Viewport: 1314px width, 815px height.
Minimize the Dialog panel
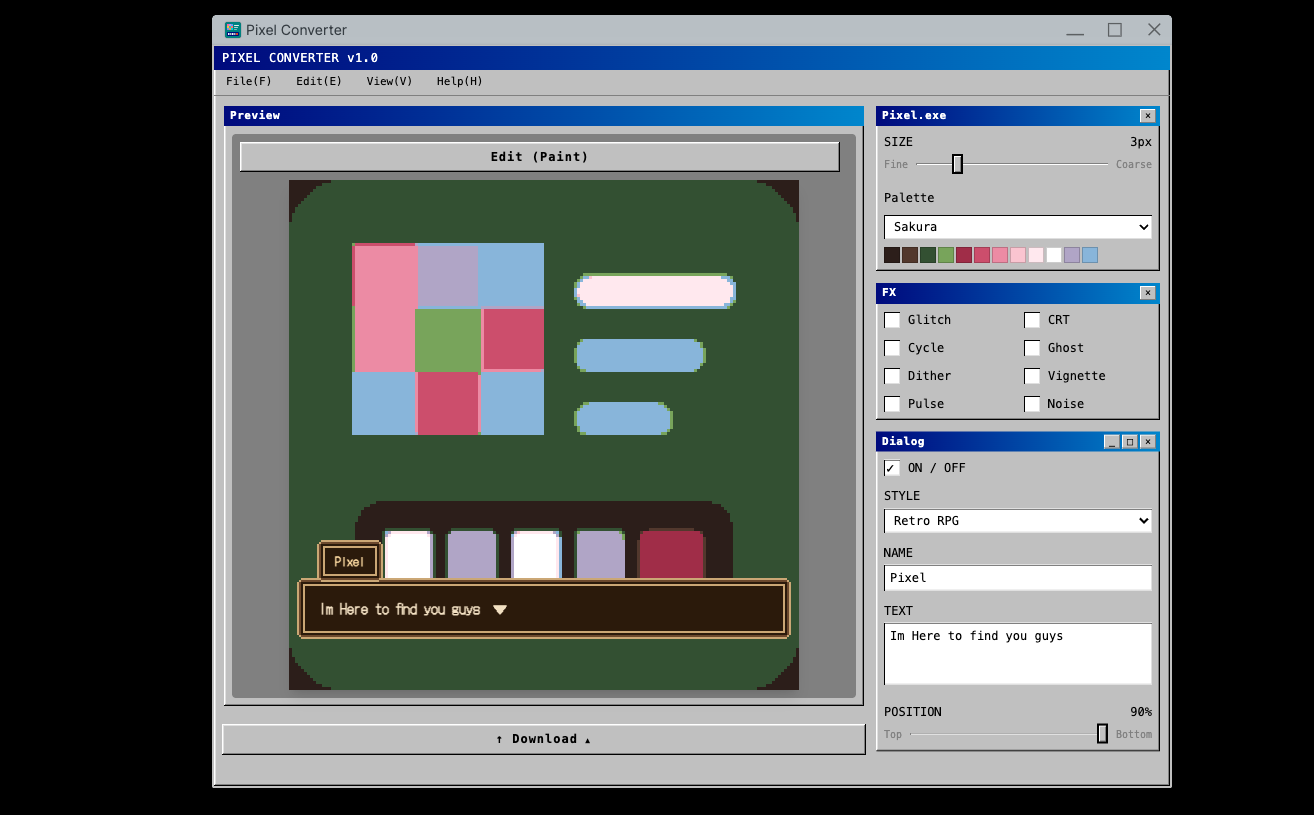click(1111, 442)
